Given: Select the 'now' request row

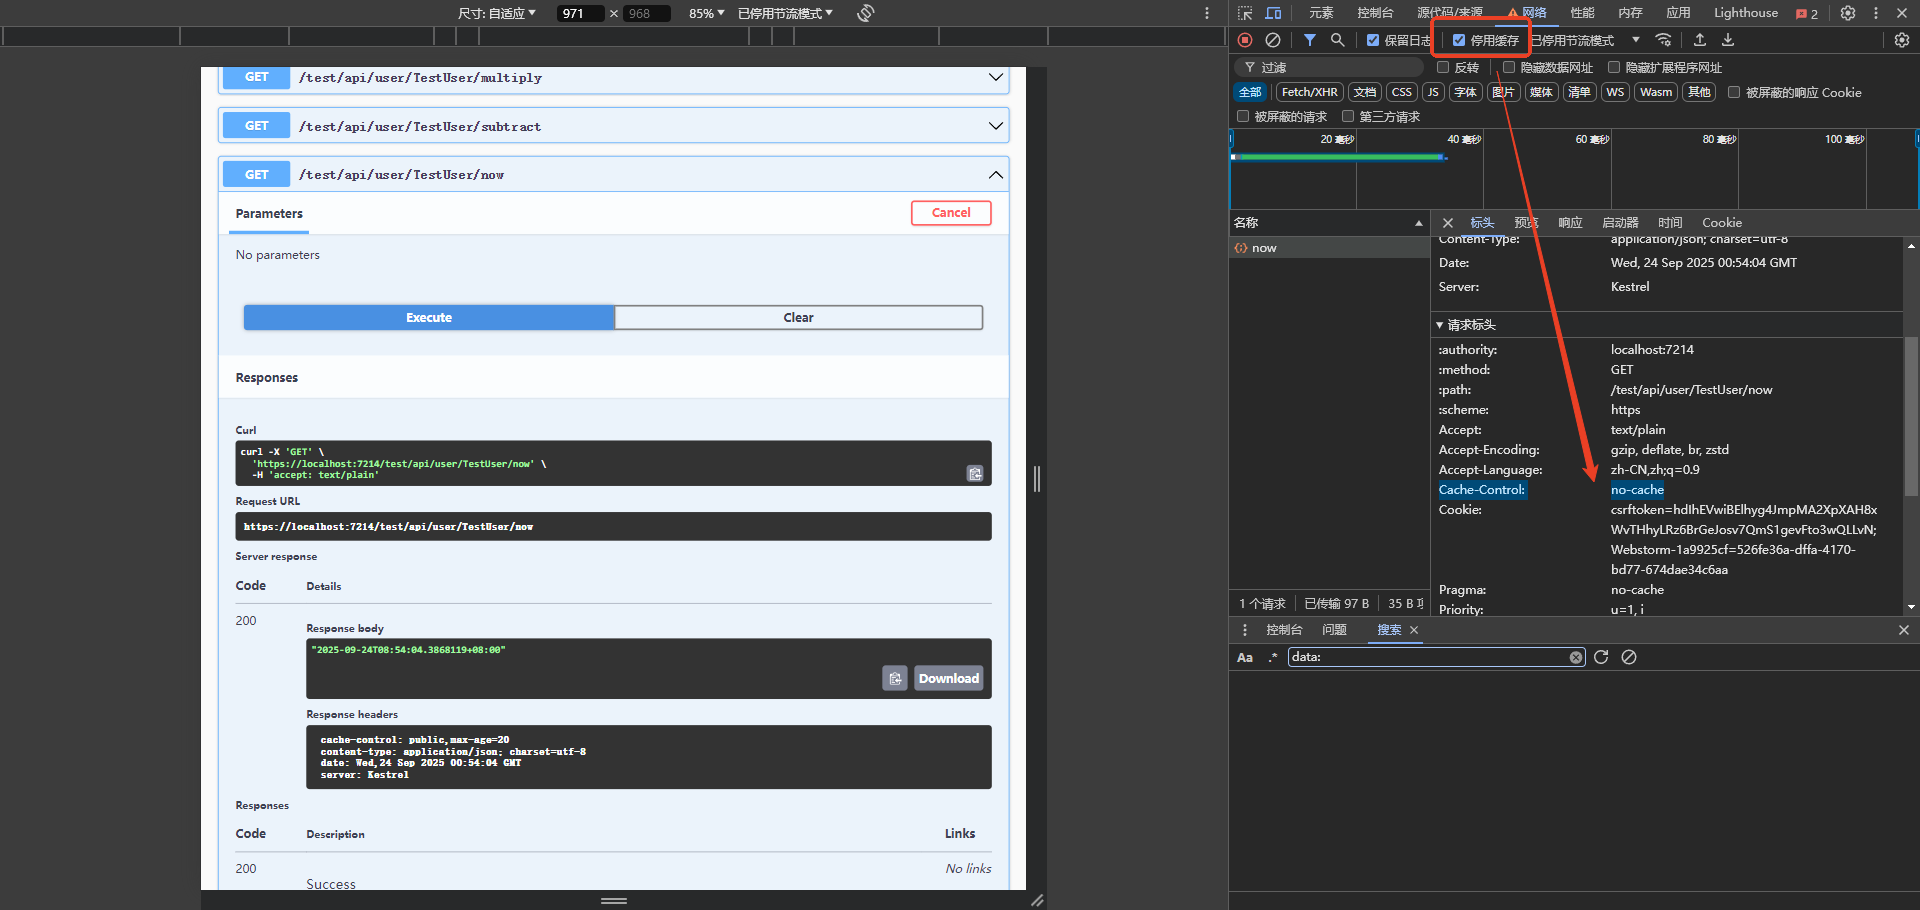Looking at the screenshot, I should [x=1329, y=248].
